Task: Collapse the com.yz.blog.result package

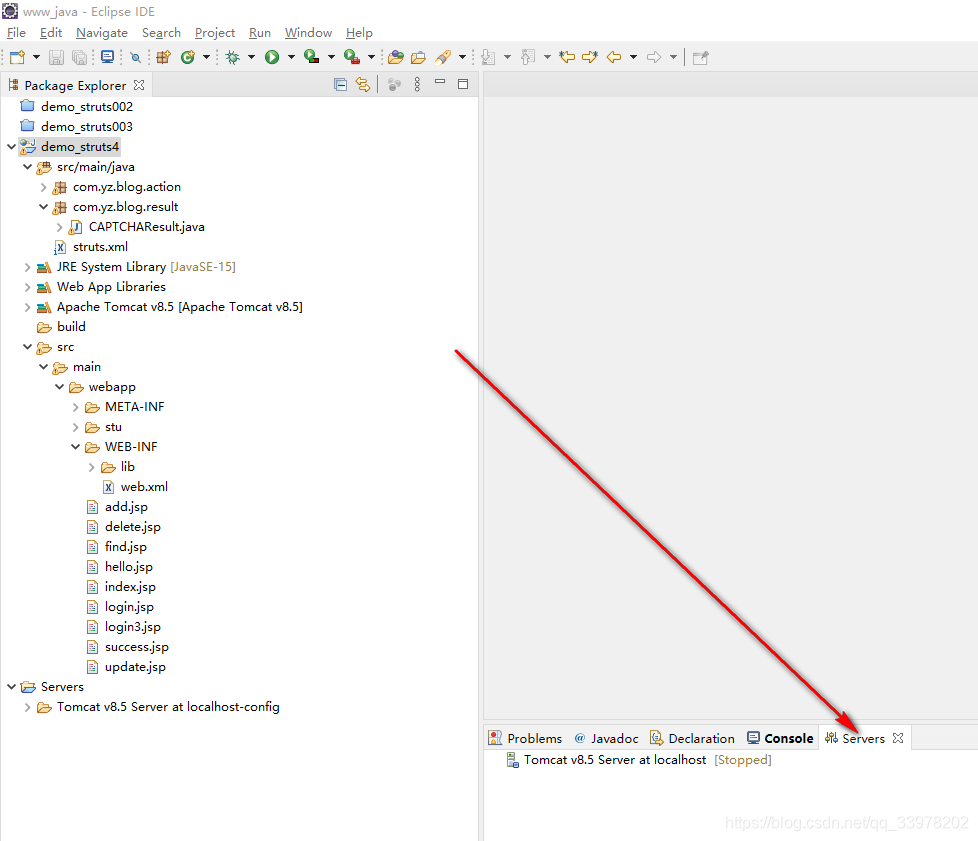Action: 43,207
